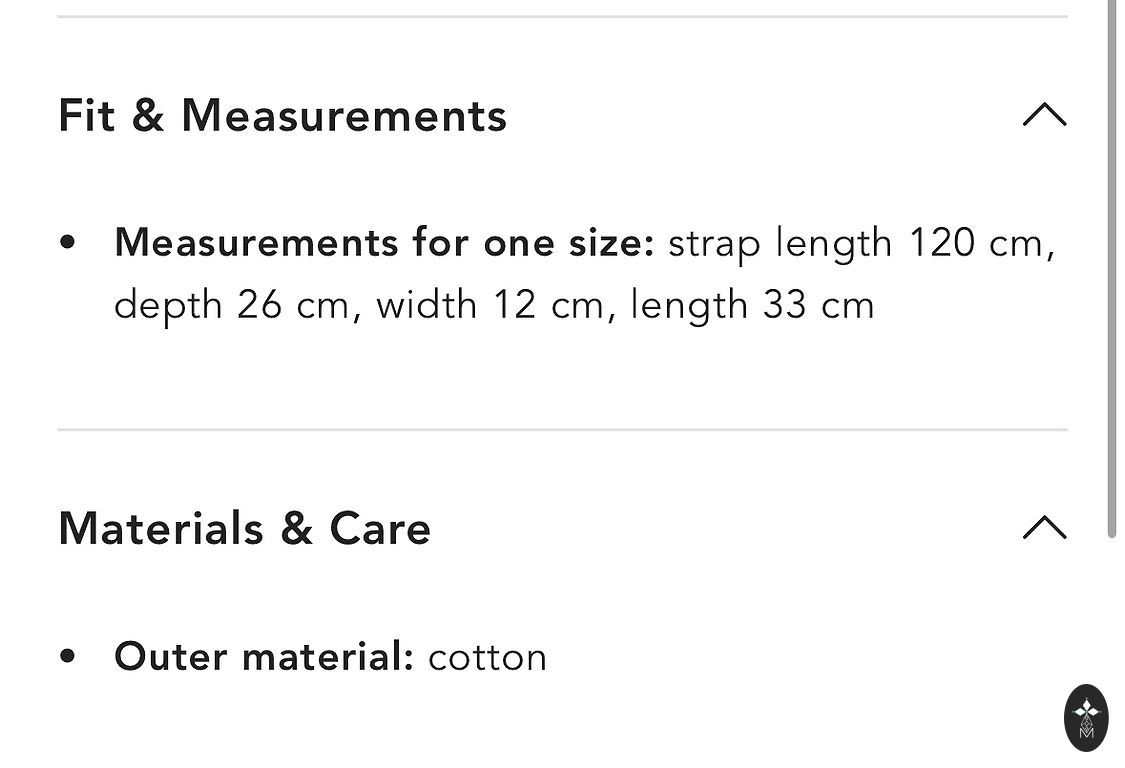Click the word "cotton"
The width and height of the screenshot is (1125, 768).
[488, 657]
